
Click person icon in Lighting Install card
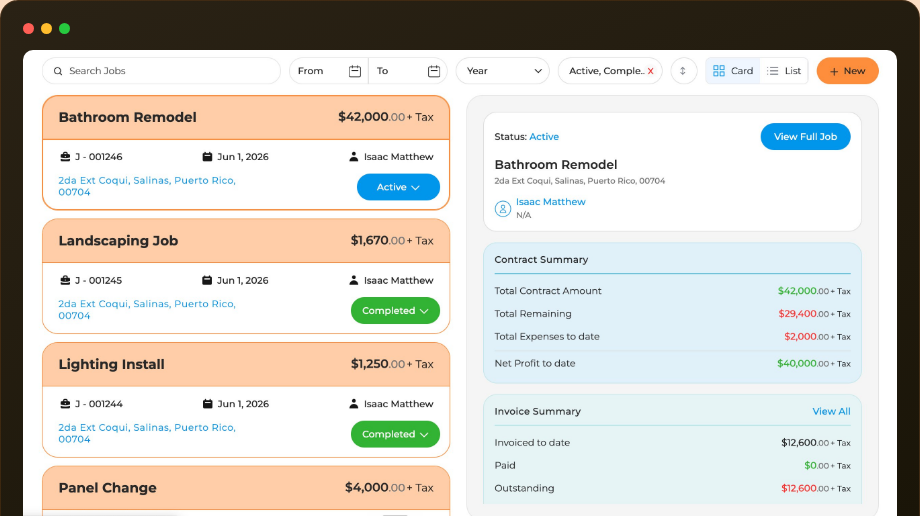353,404
